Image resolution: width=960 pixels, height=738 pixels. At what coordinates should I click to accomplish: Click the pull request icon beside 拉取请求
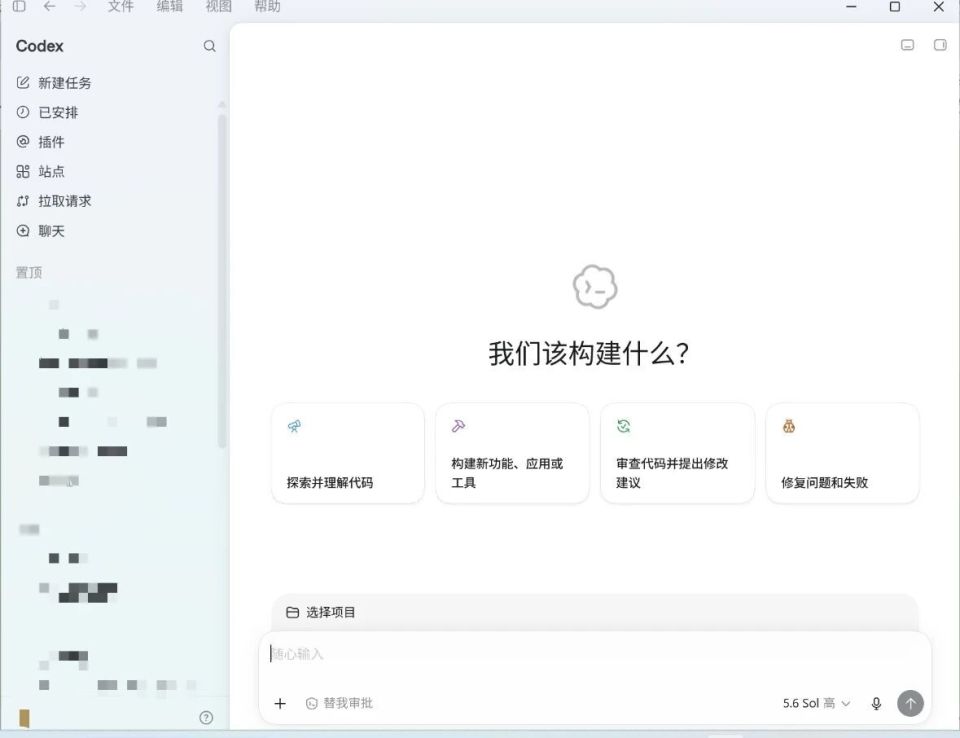click(23, 201)
